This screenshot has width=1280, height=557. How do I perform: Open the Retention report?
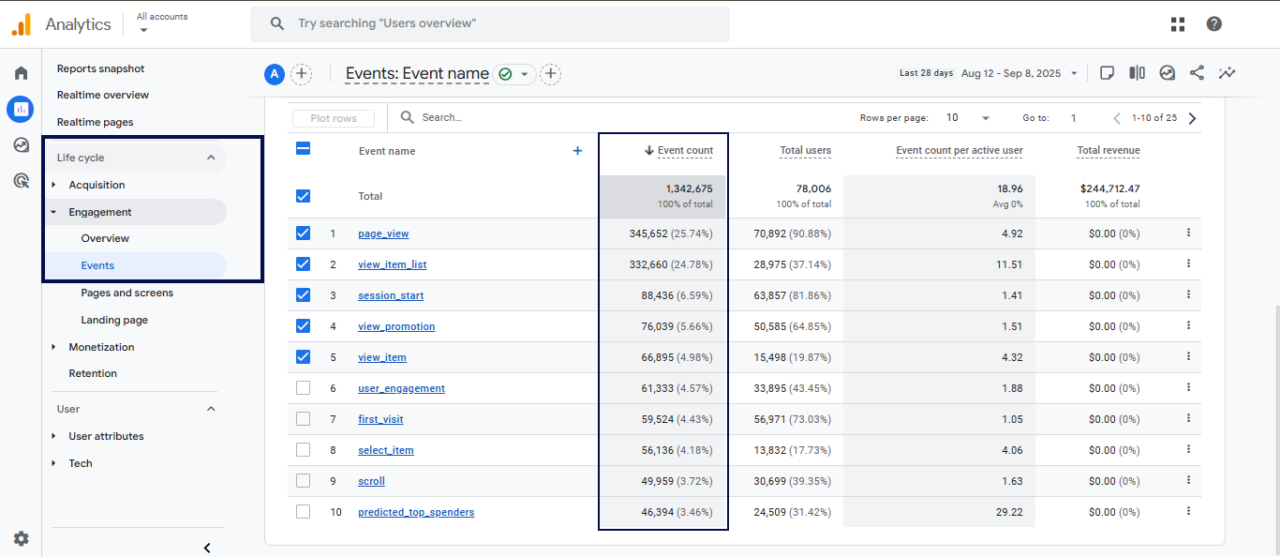coord(93,373)
